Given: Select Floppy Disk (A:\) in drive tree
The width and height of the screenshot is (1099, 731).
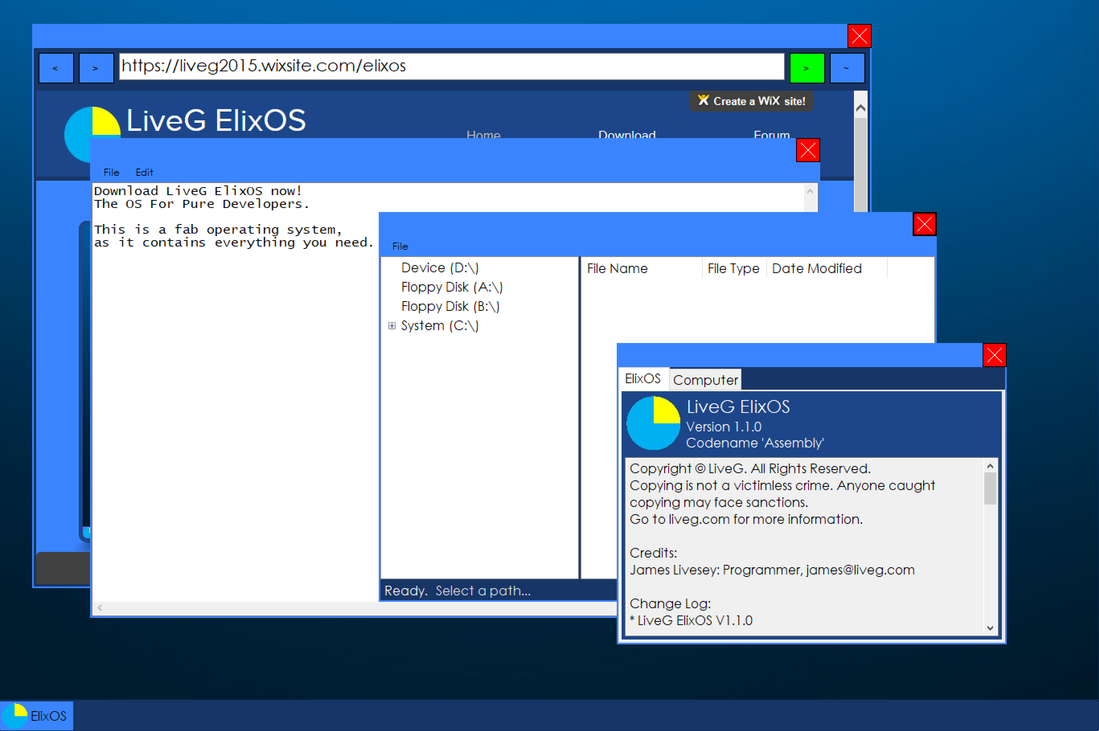Looking at the screenshot, I should [450, 287].
